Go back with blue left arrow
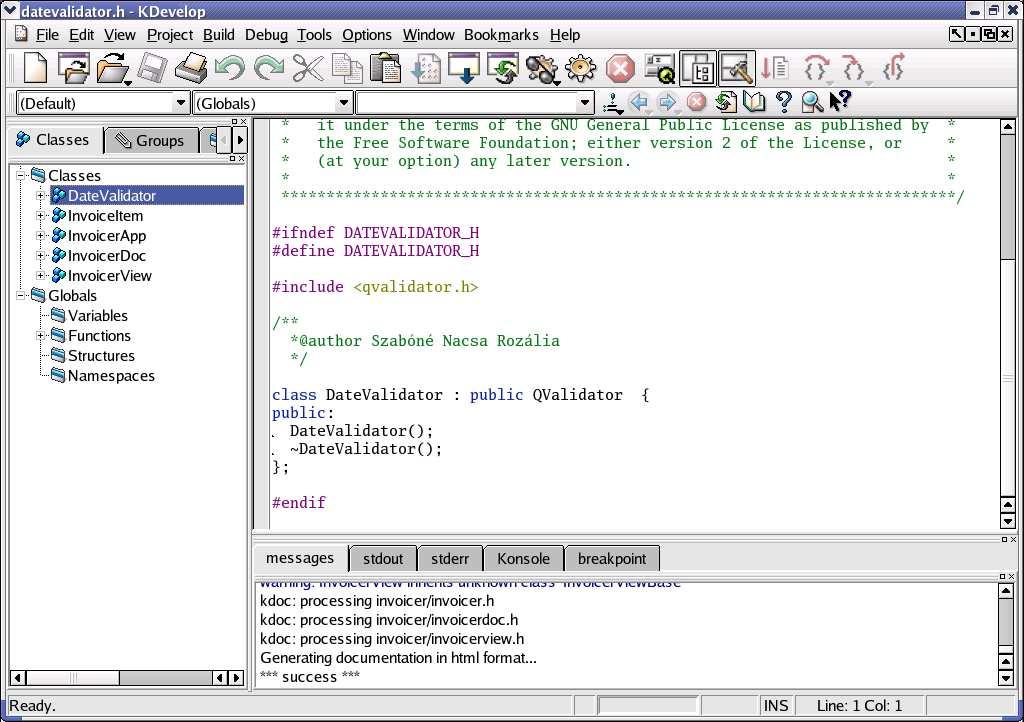This screenshot has height=722, width=1024. pos(639,102)
